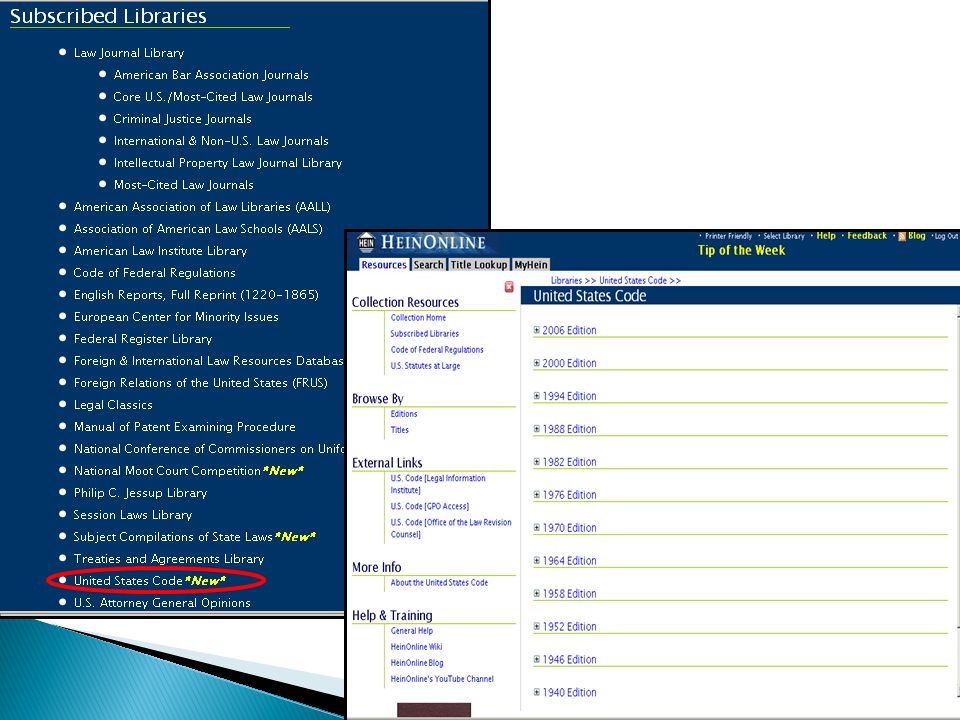Select U.S. Attorney General Opinions
Screen dimensions: 960x720
pyautogui.click(x=162, y=603)
